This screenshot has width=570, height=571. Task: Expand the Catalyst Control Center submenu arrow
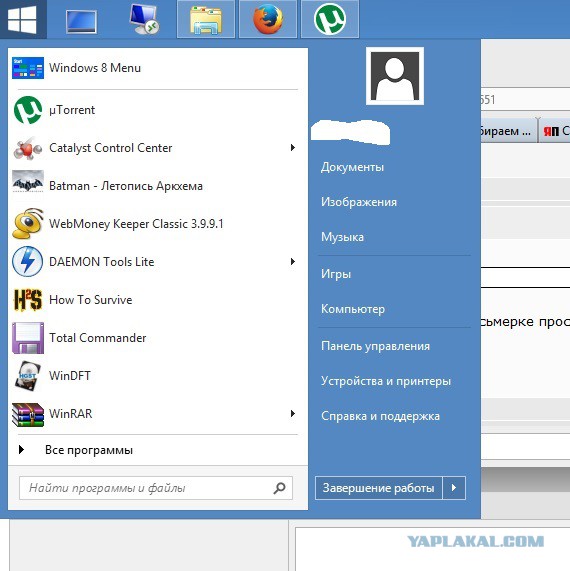pyautogui.click(x=292, y=147)
